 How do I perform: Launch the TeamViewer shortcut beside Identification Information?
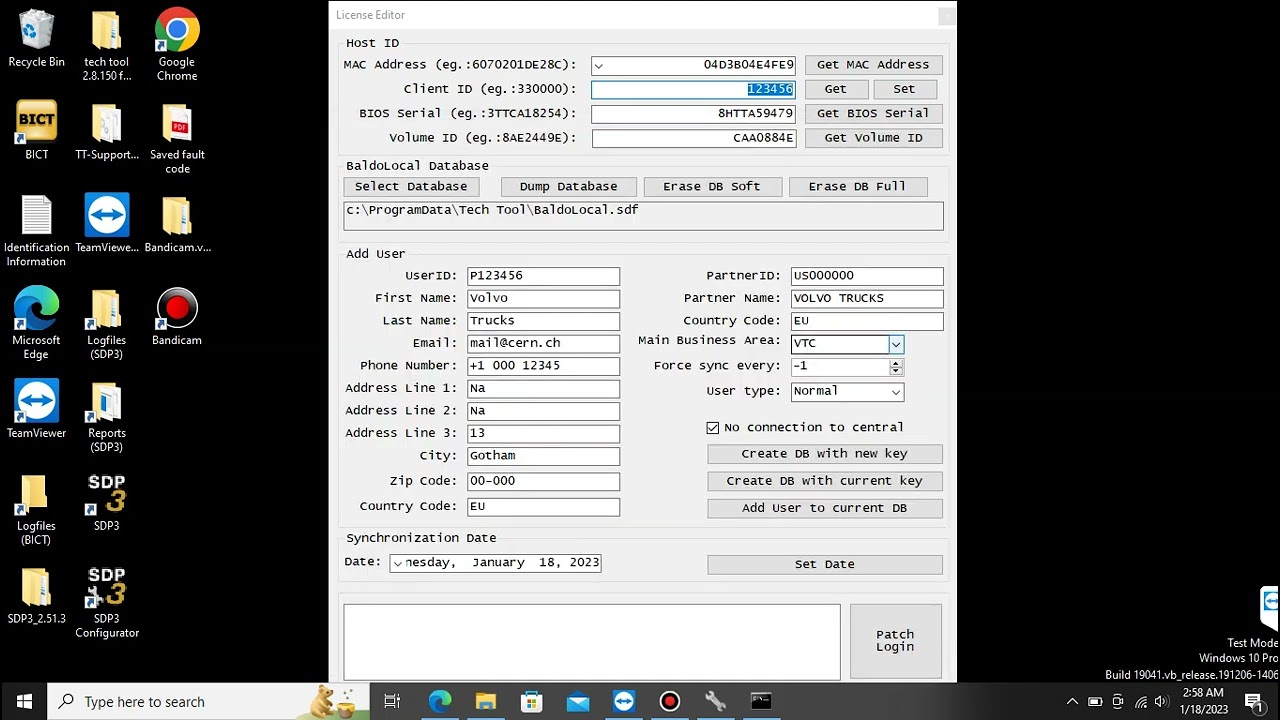107,224
